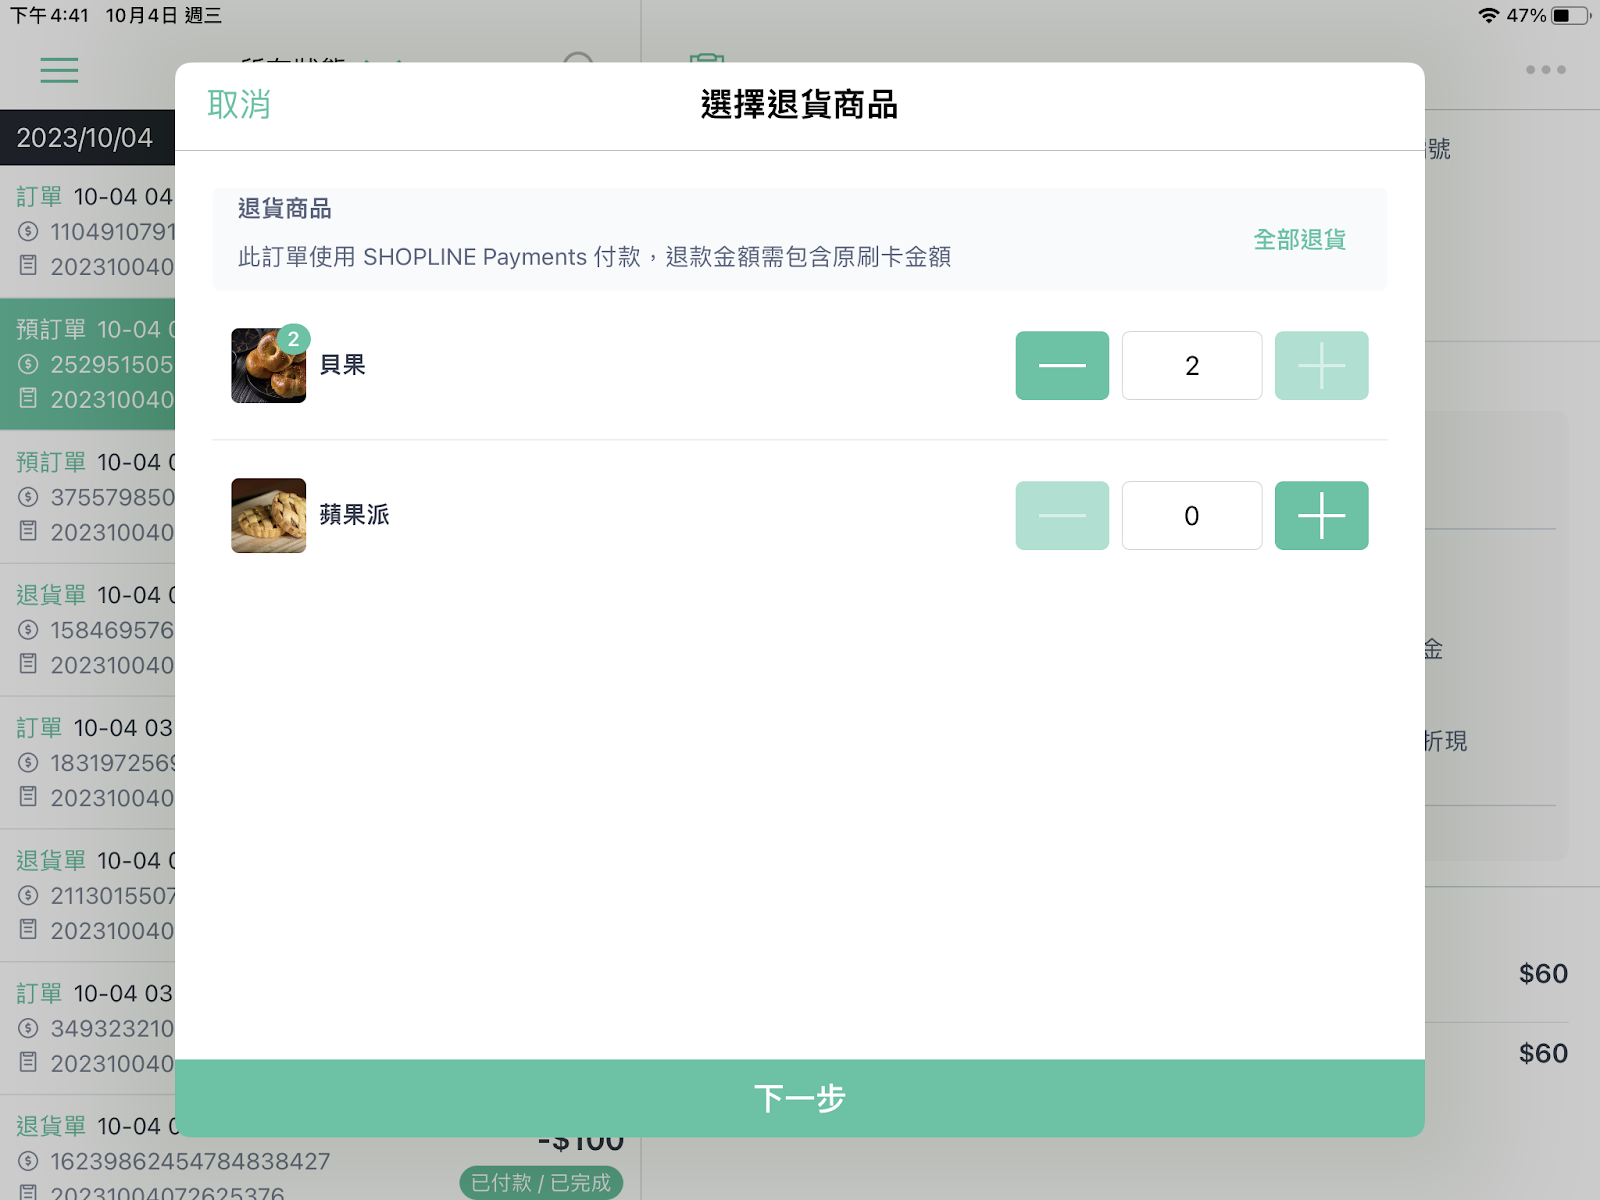The width and height of the screenshot is (1600, 1200).
Task: Edit the 貝果 quantity field
Action: pos(1192,366)
